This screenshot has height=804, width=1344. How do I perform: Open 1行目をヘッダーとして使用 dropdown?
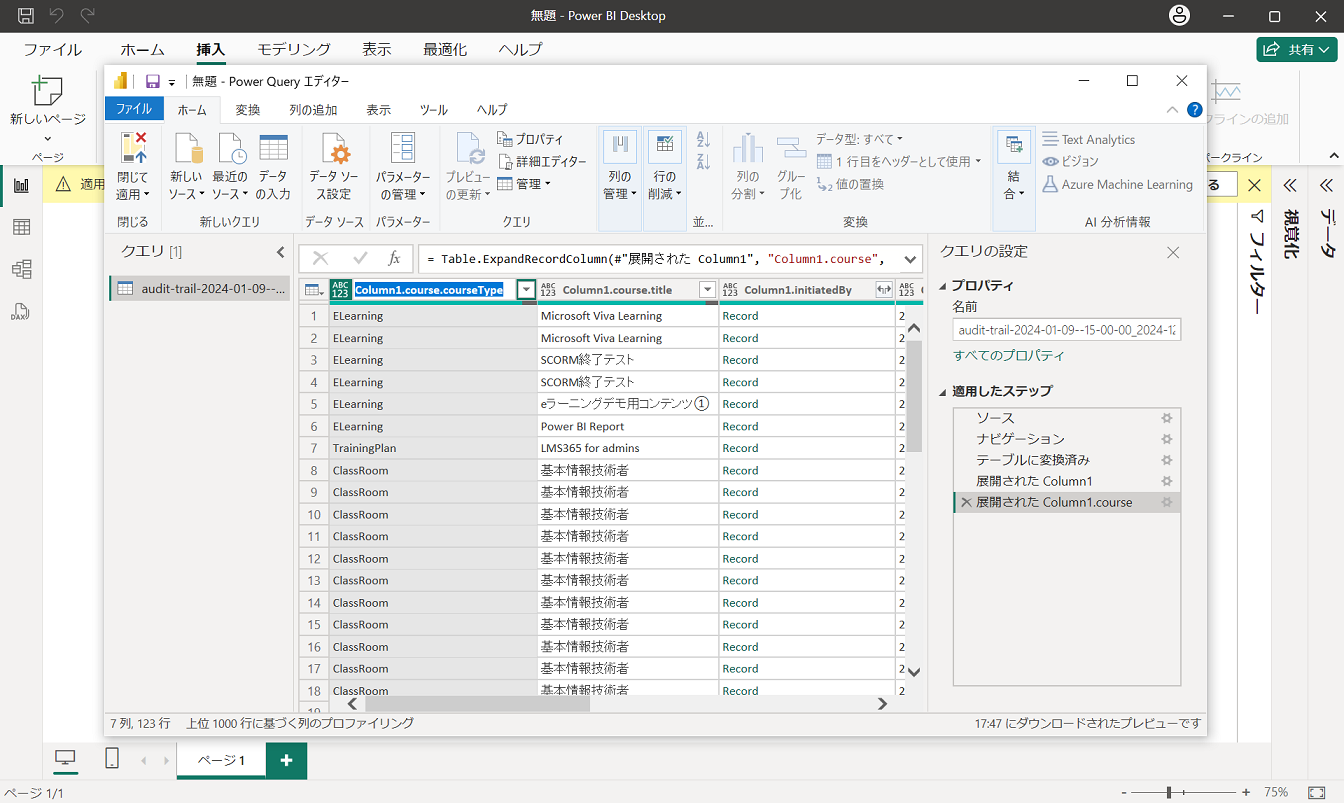pyautogui.click(x=898, y=161)
